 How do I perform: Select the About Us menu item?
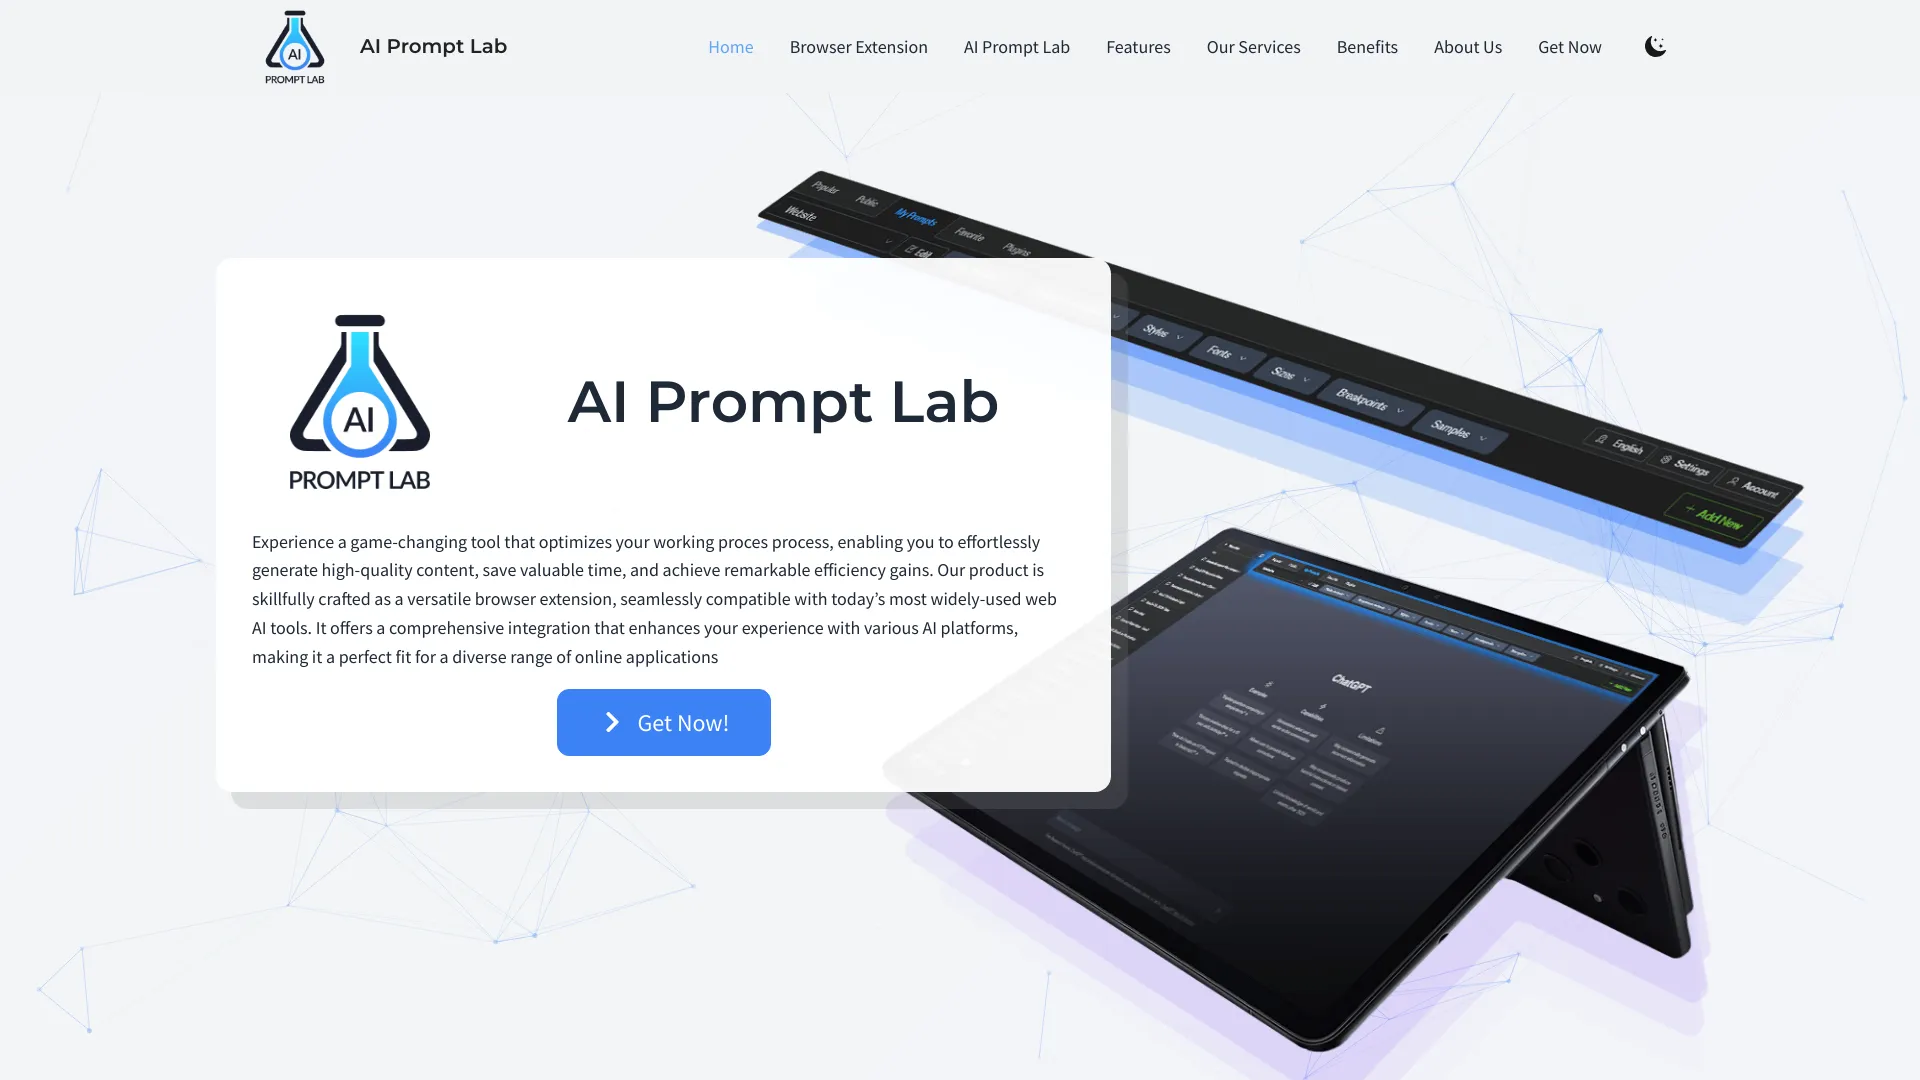tap(1468, 46)
